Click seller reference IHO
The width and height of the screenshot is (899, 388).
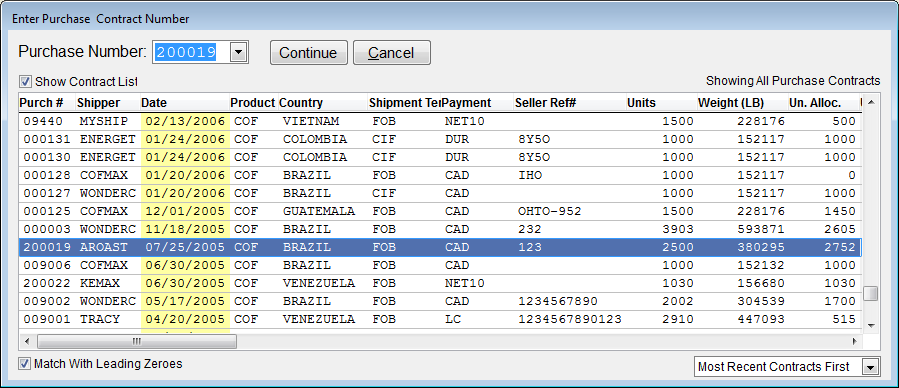coord(530,175)
